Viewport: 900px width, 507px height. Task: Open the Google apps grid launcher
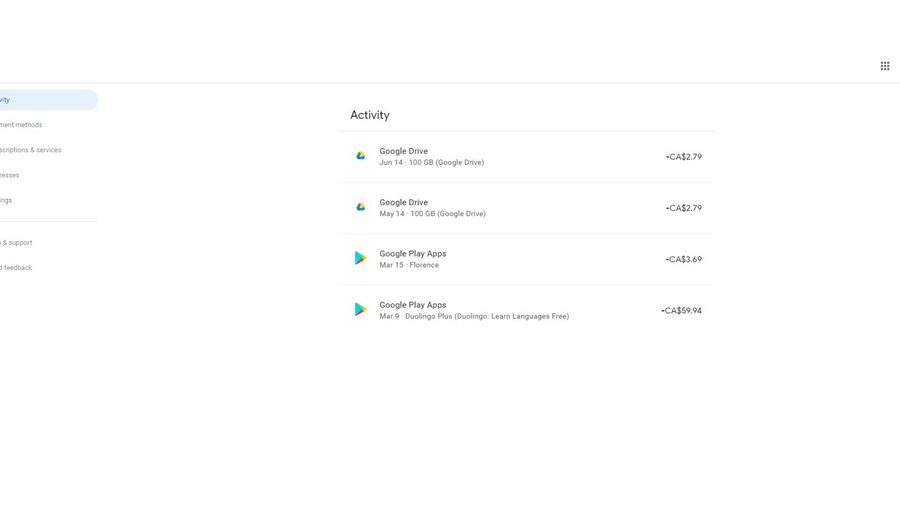click(x=885, y=66)
